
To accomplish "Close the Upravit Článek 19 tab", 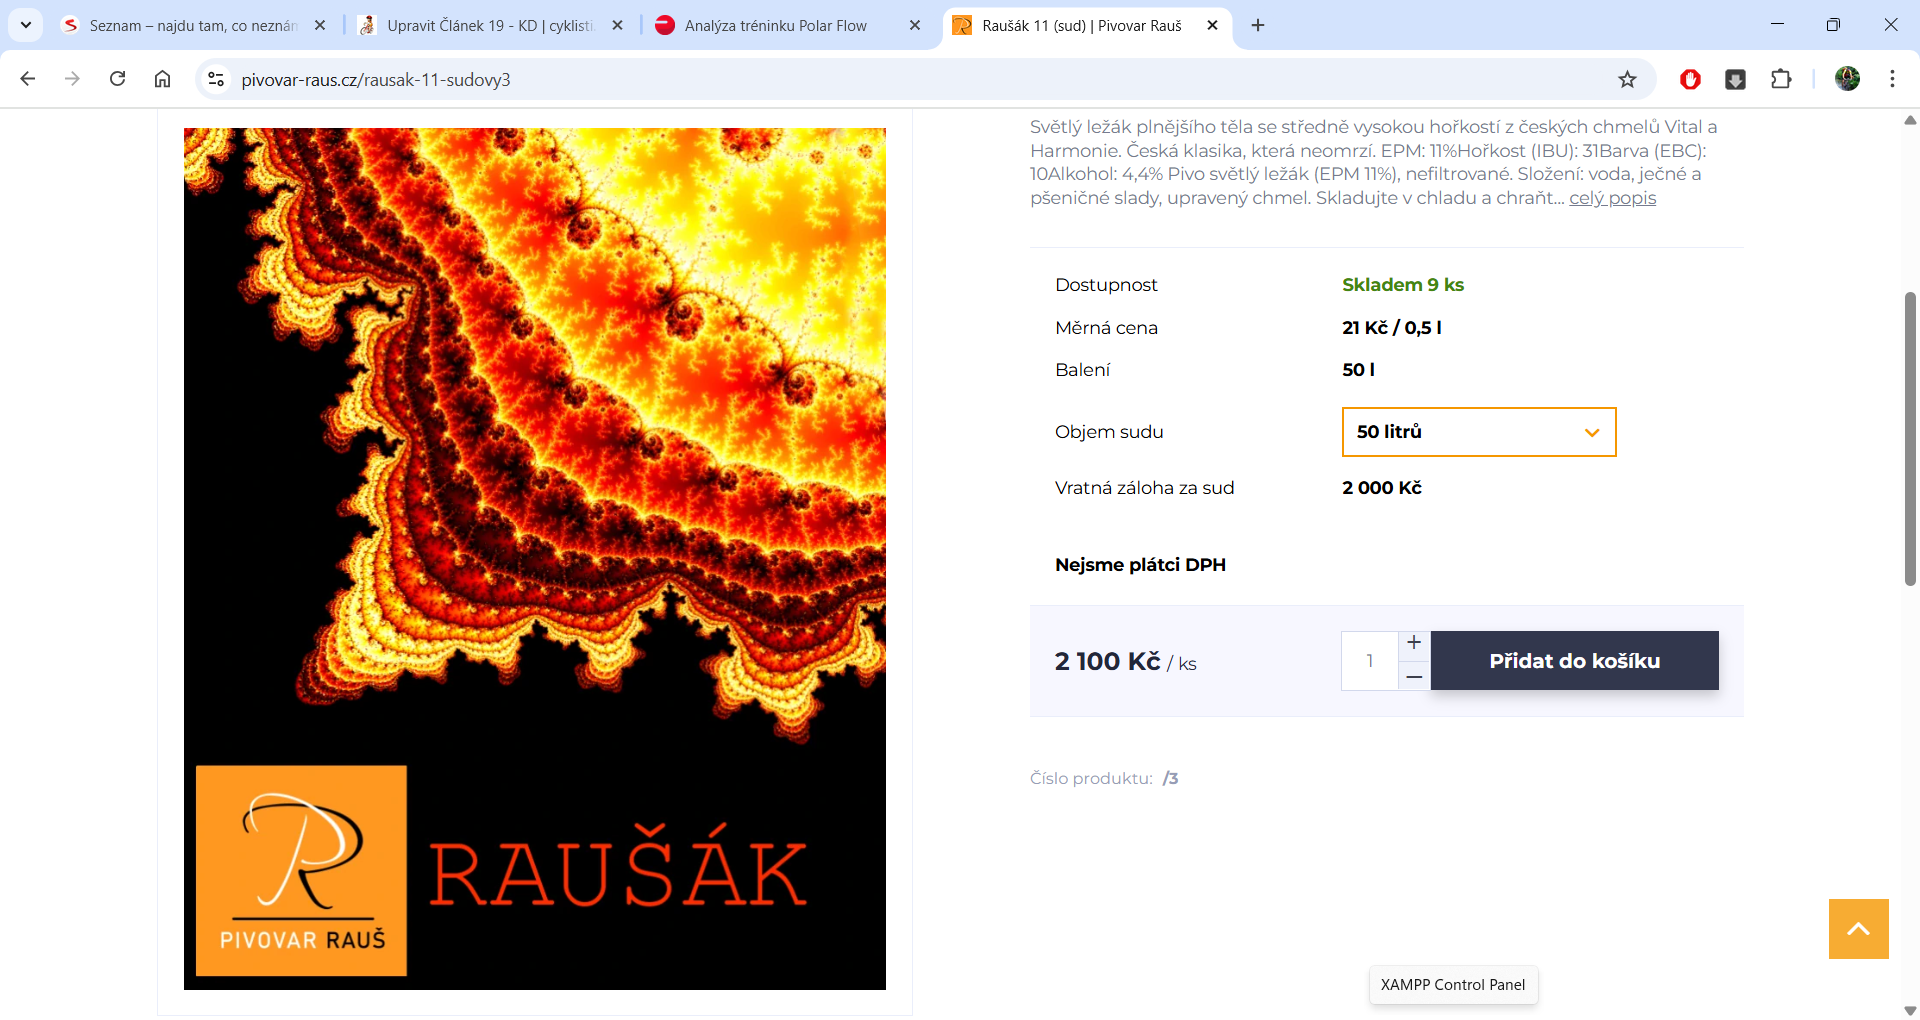I will point(617,25).
